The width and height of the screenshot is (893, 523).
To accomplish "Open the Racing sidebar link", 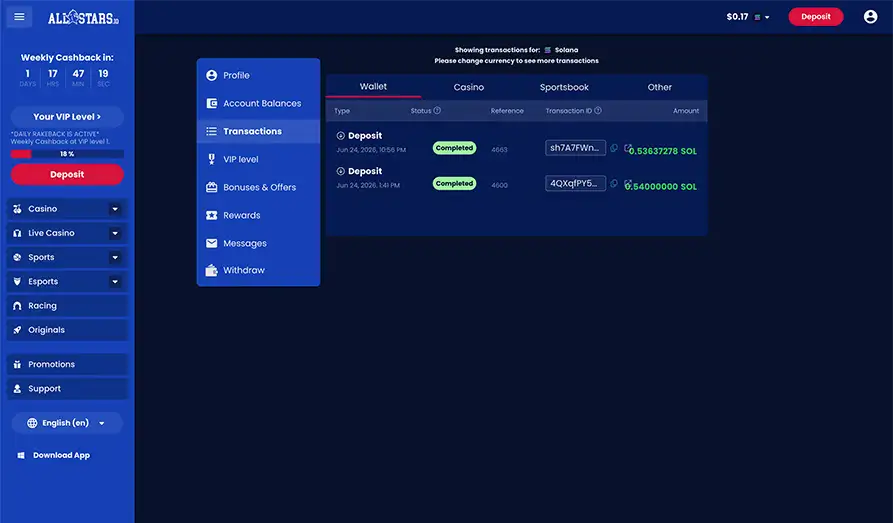I will click(67, 306).
